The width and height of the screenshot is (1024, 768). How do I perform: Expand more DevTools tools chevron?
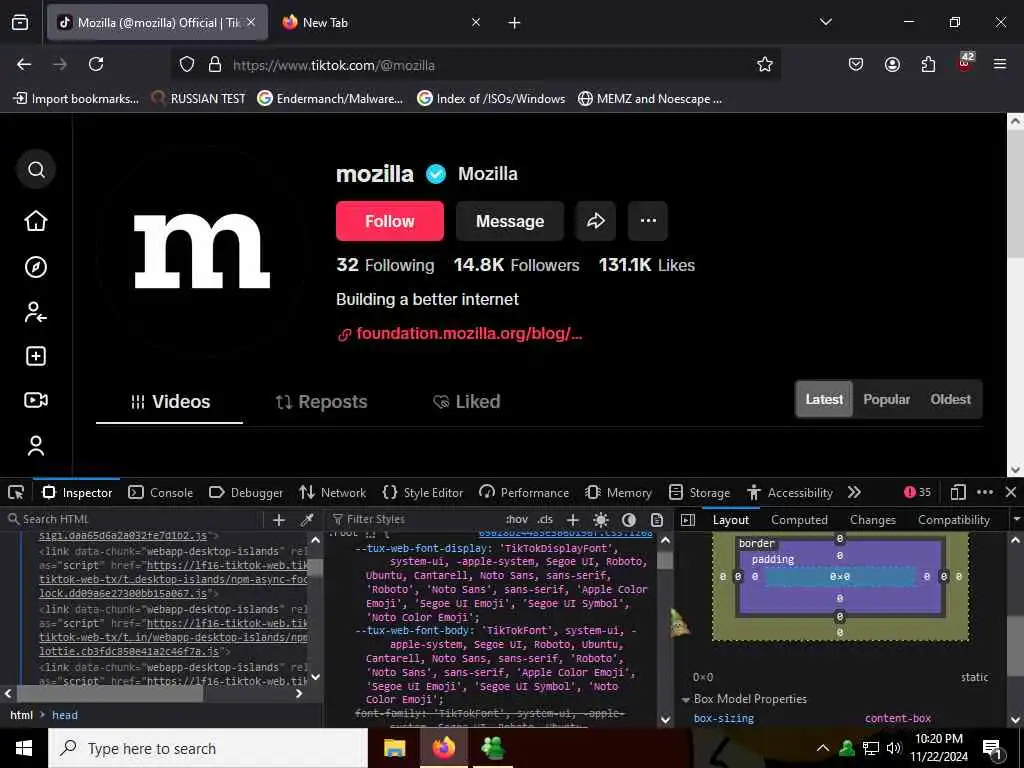pos(854,492)
